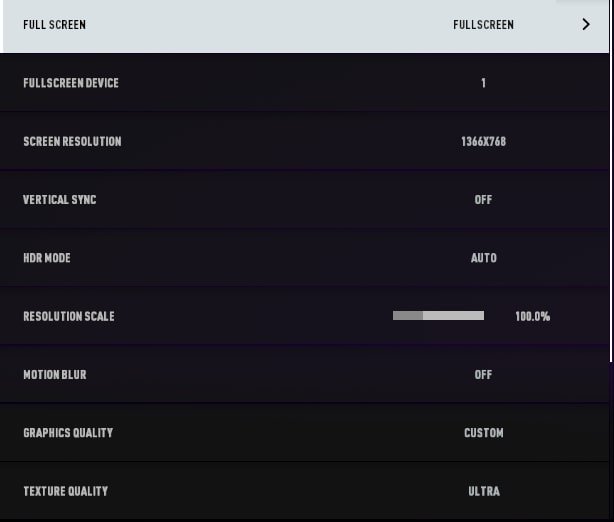Select the Resolution Scale setting label

69,317
